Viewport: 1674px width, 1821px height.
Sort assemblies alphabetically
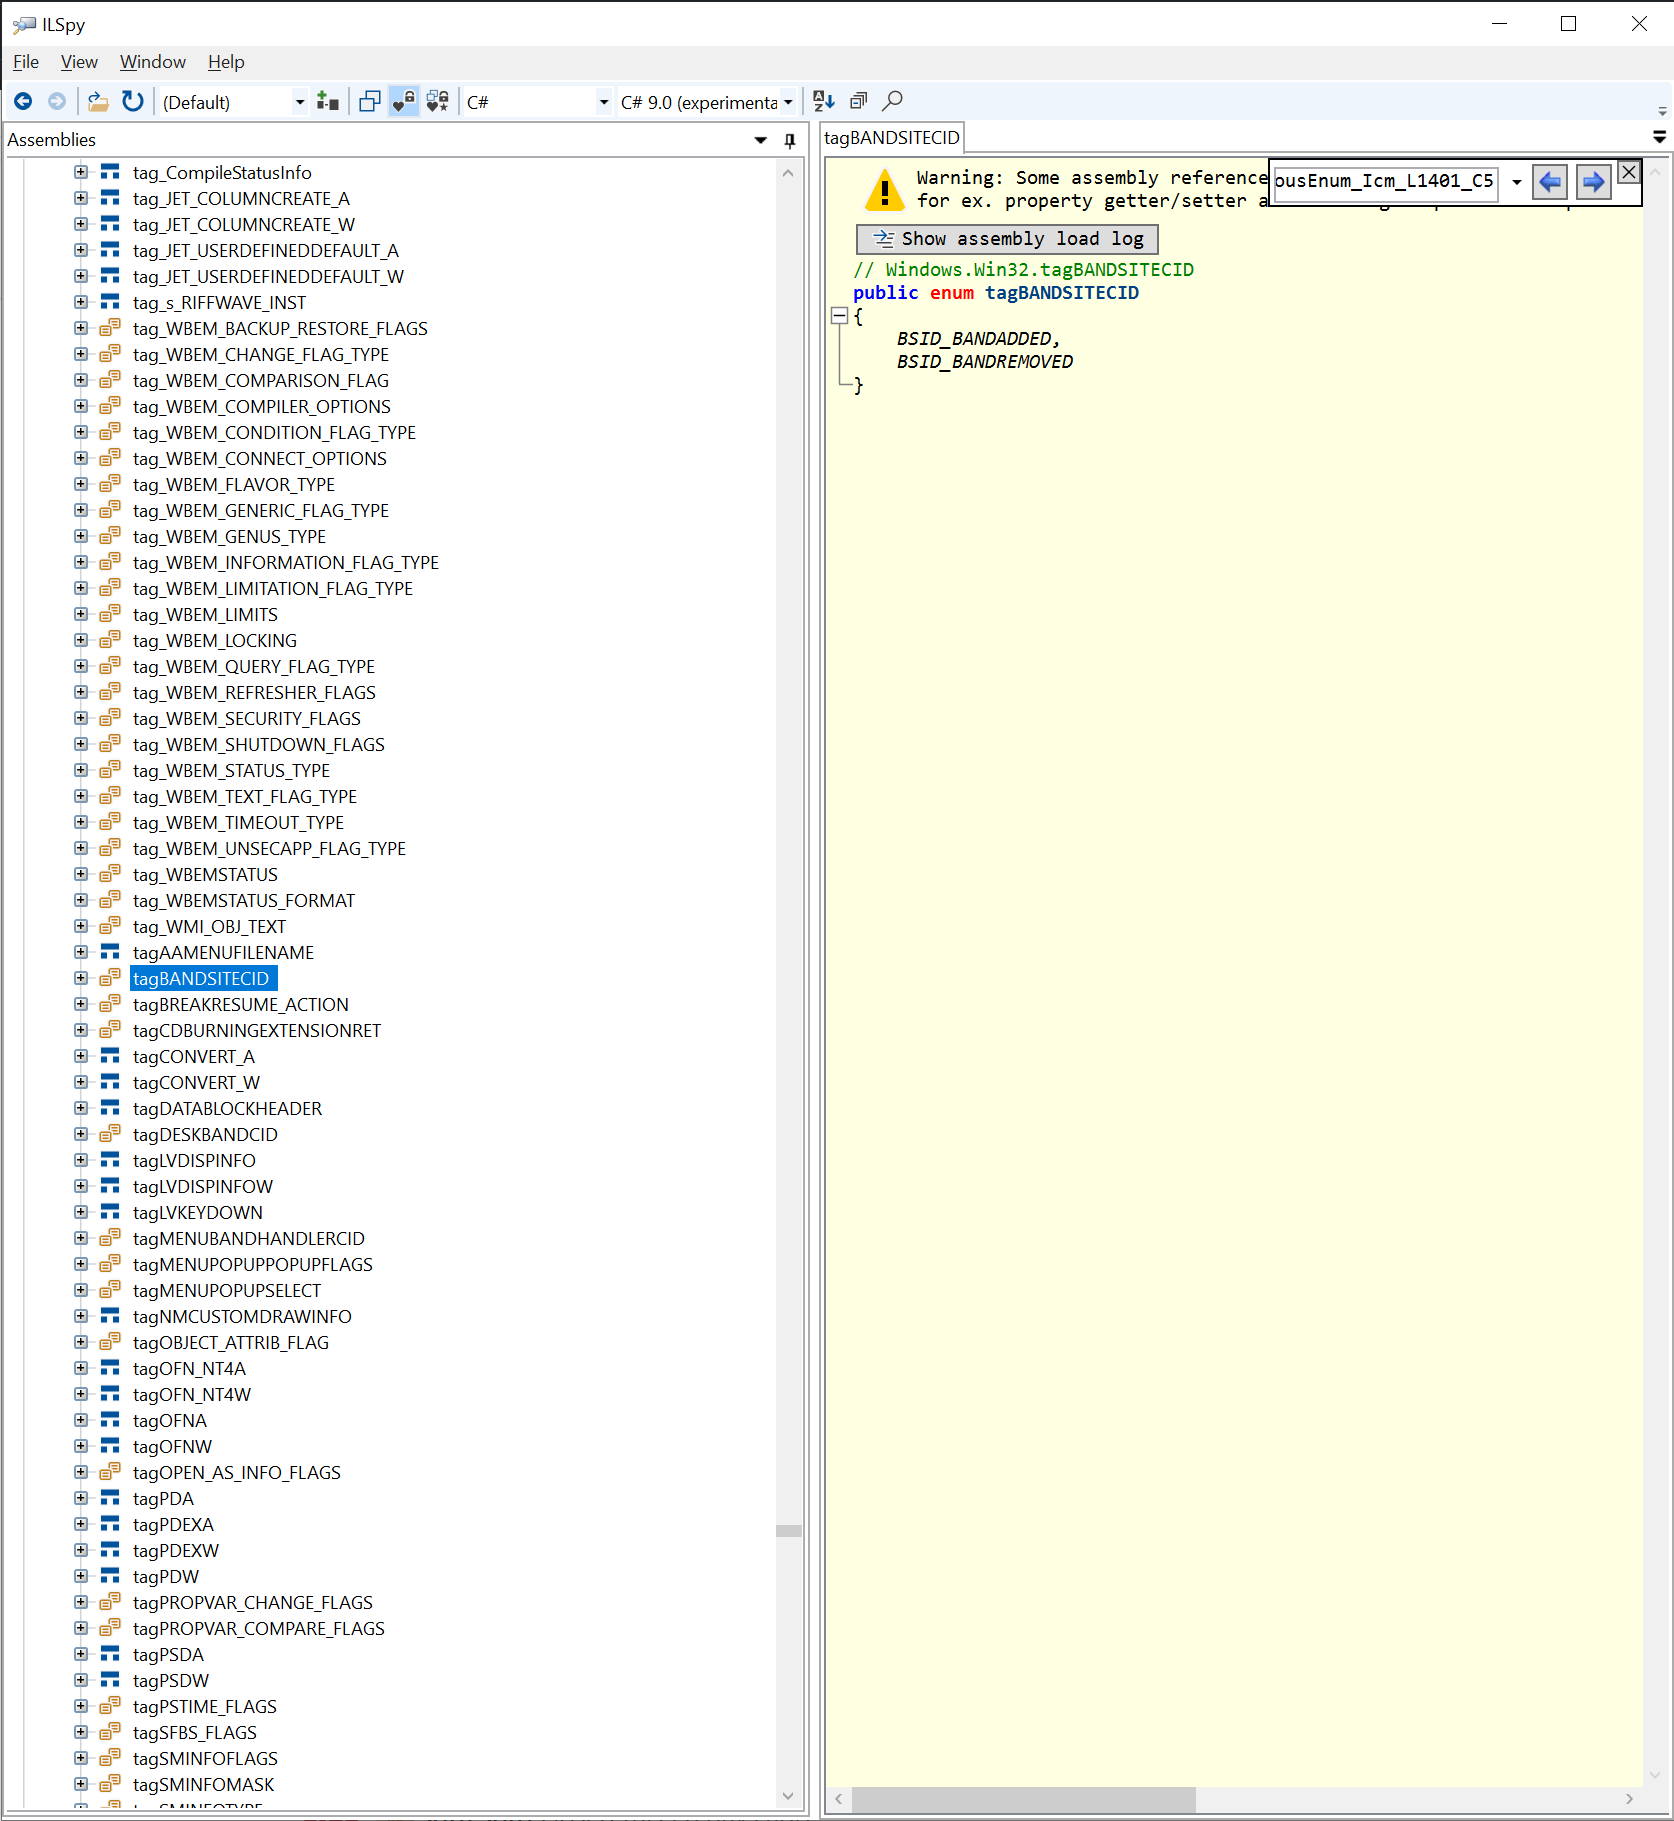point(822,100)
